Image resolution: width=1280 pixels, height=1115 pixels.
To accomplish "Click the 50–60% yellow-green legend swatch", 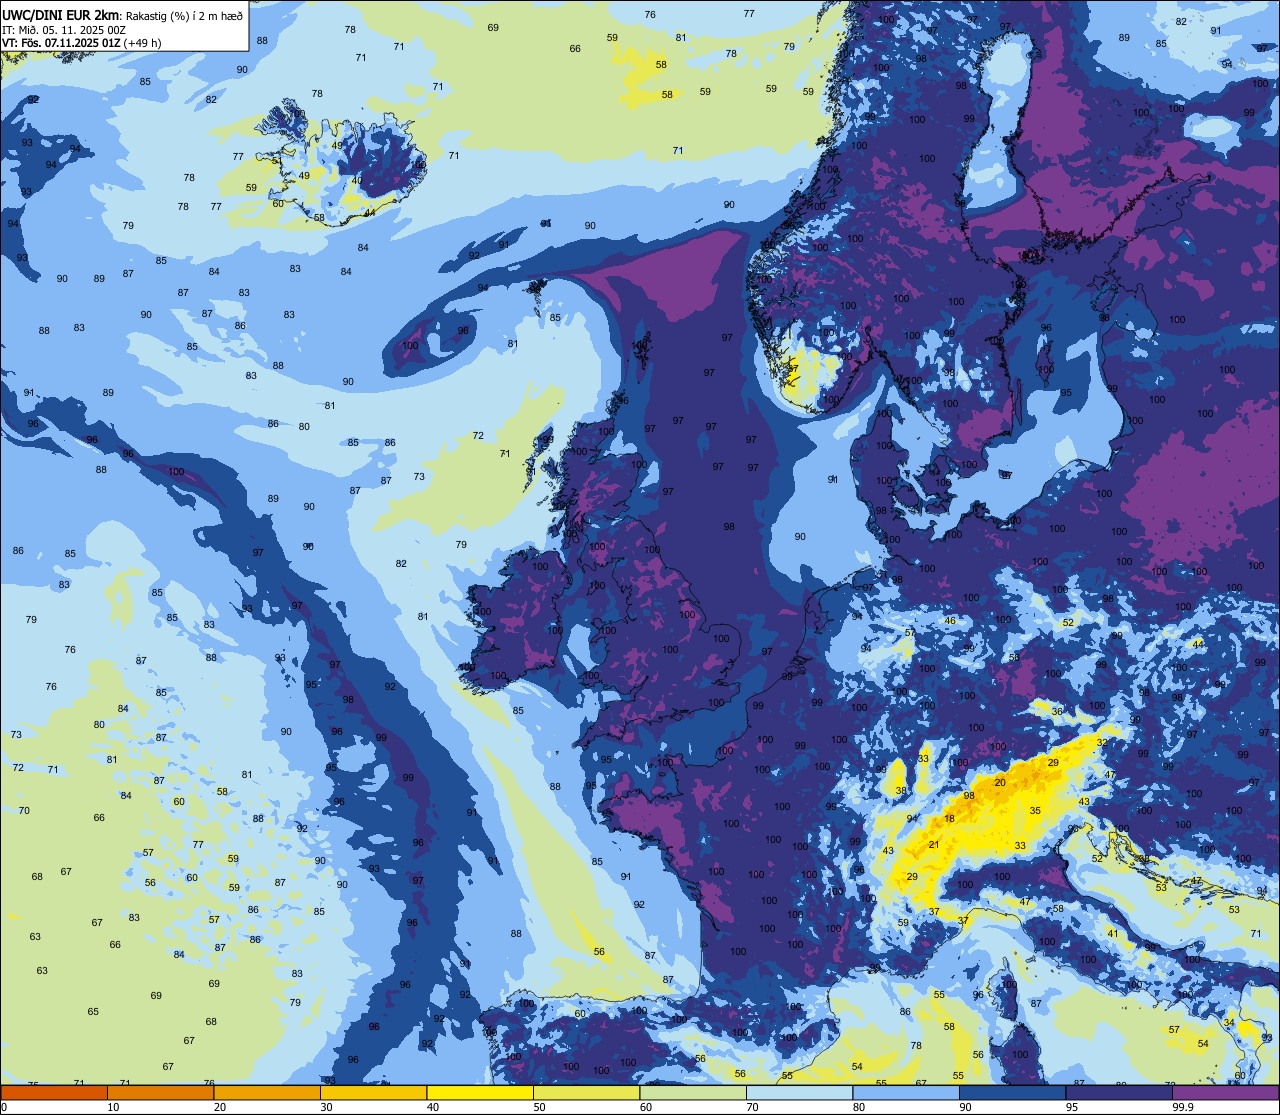I will pos(586,1093).
